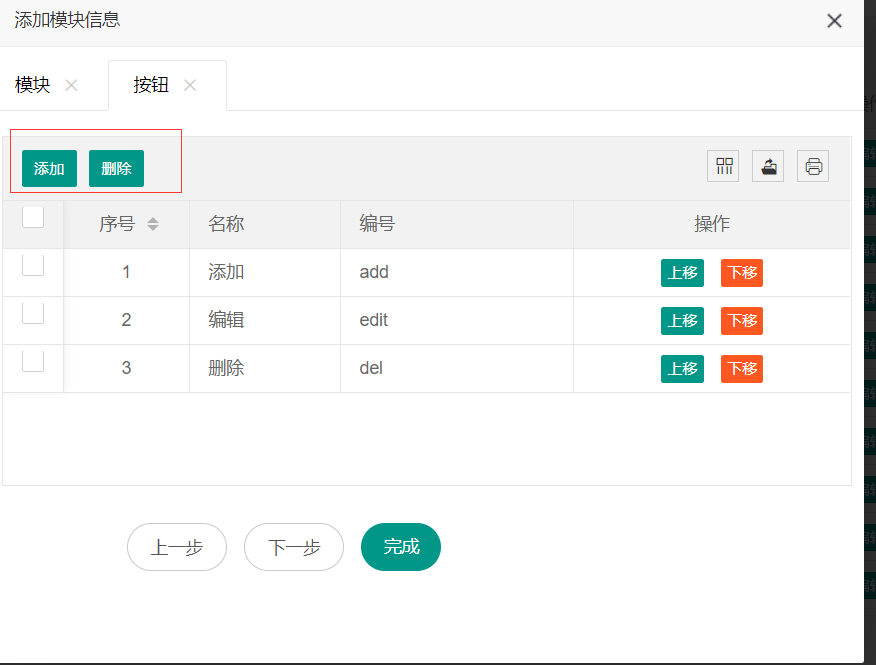Switch to the 模块 tab

pyautogui.click(x=33, y=85)
